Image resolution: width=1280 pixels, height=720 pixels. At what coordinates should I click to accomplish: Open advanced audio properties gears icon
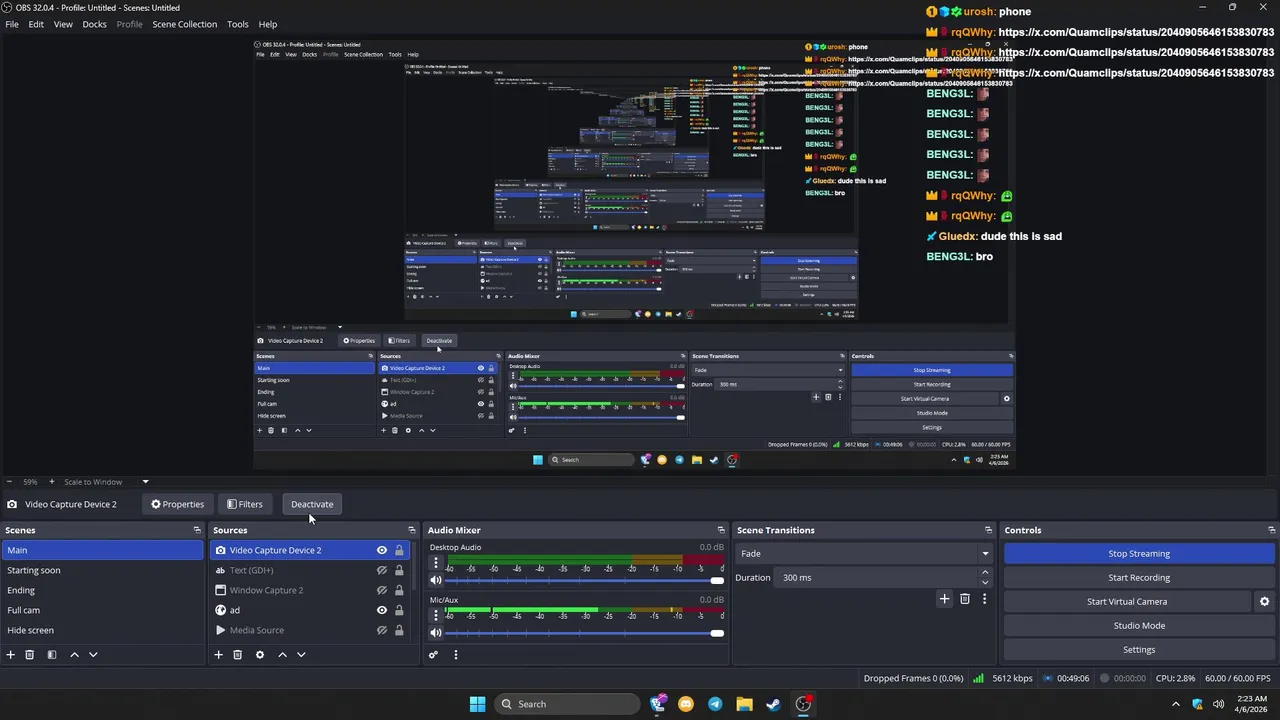pos(433,655)
